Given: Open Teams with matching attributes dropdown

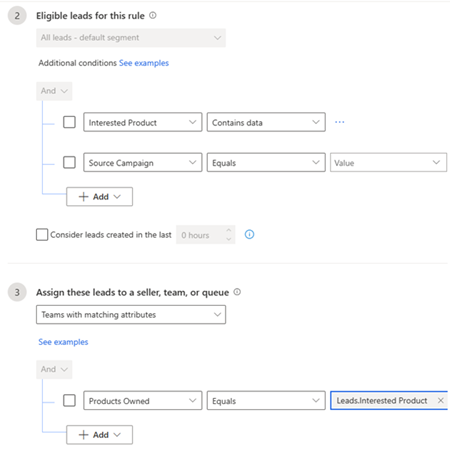Looking at the screenshot, I should click(131, 315).
